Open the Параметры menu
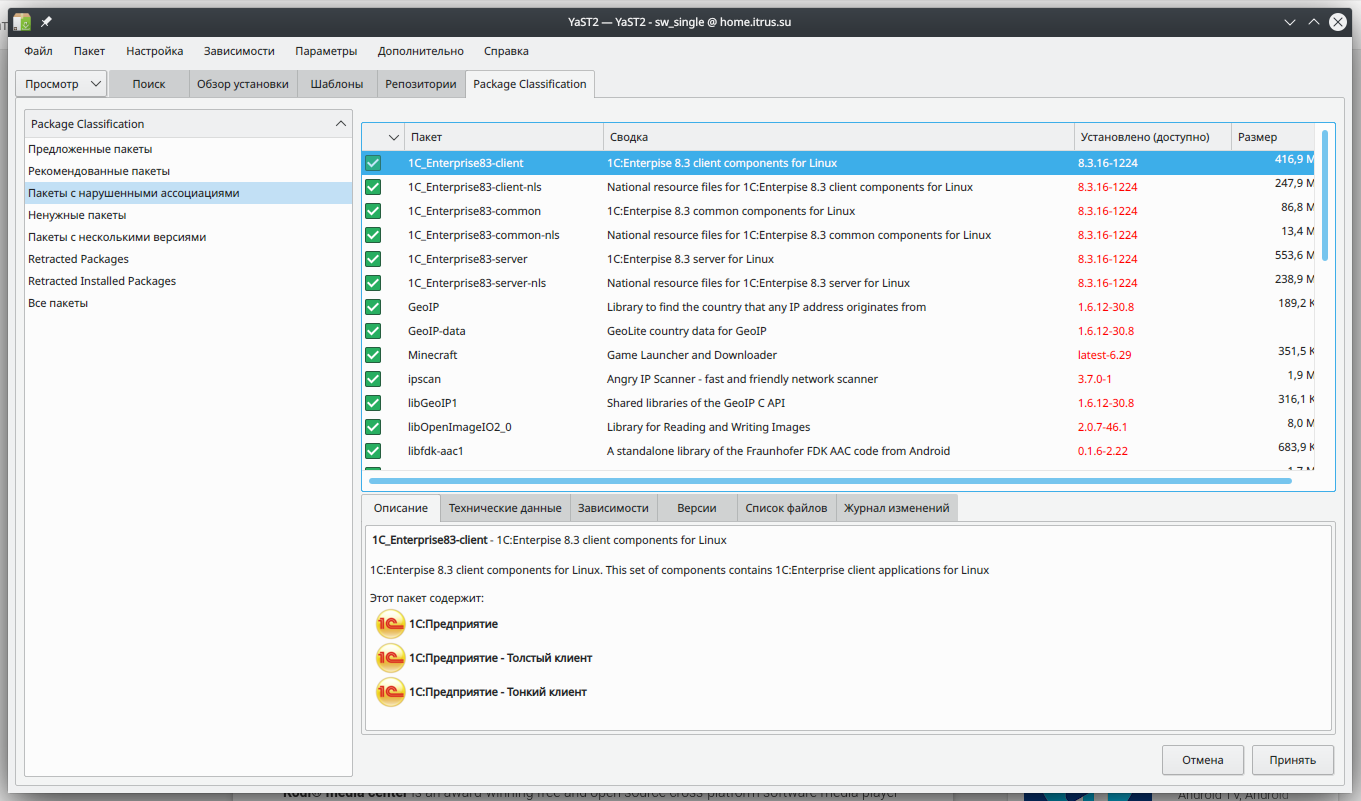The height and width of the screenshot is (801, 1361). click(x=326, y=51)
